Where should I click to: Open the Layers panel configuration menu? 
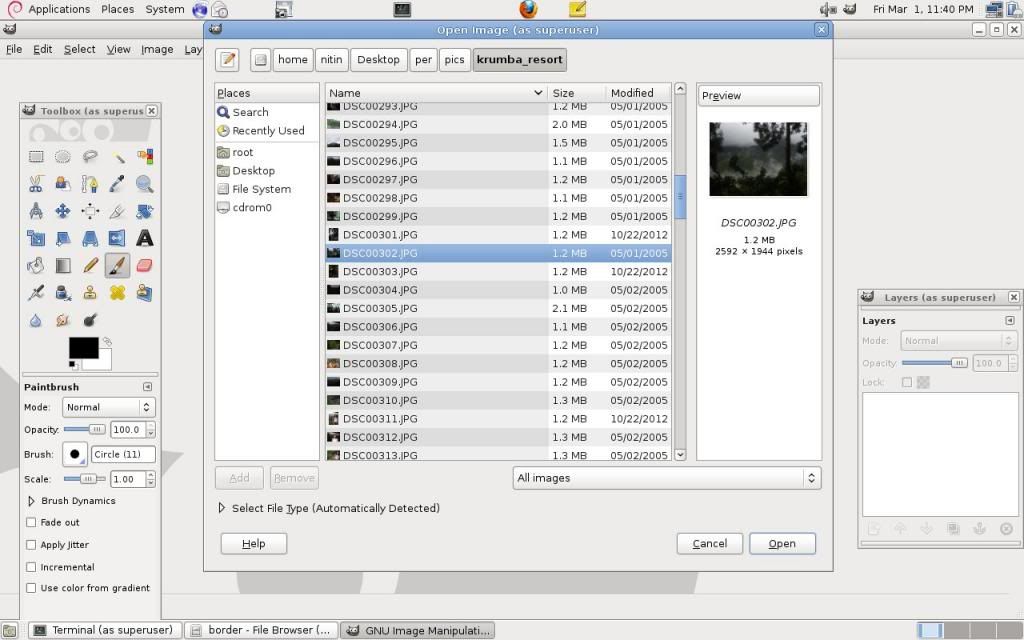(x=1010, y=321)
